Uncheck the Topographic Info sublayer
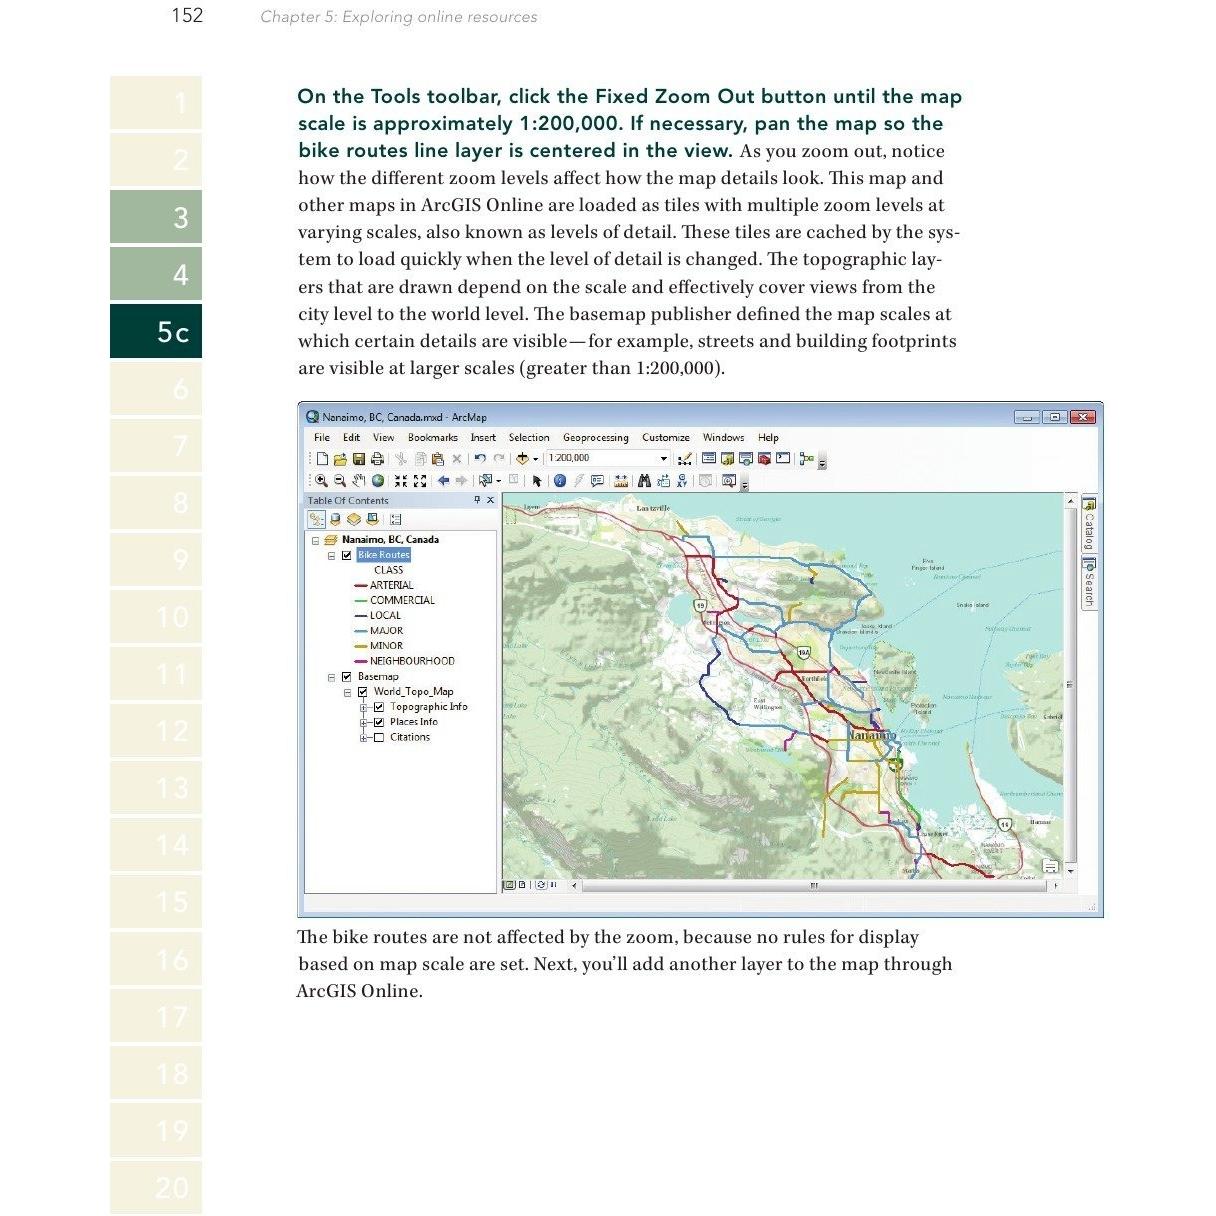The height and width of the screenshot is (1216, 1216). click(x=379, y=707)
